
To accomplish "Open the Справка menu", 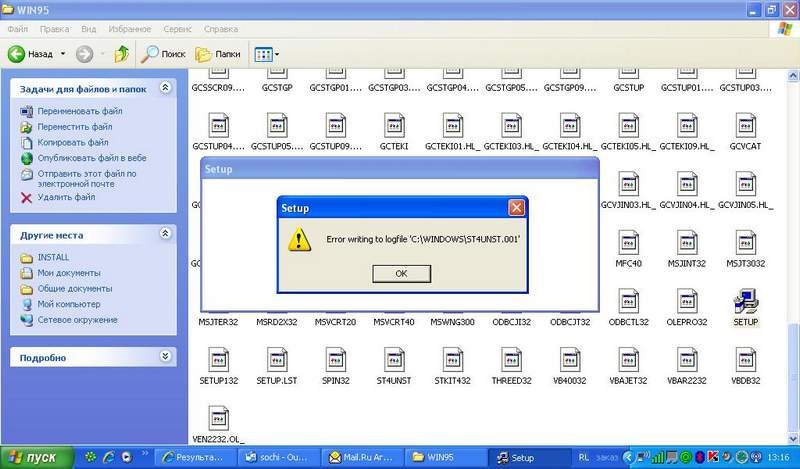I will click(x=220, y=29).
